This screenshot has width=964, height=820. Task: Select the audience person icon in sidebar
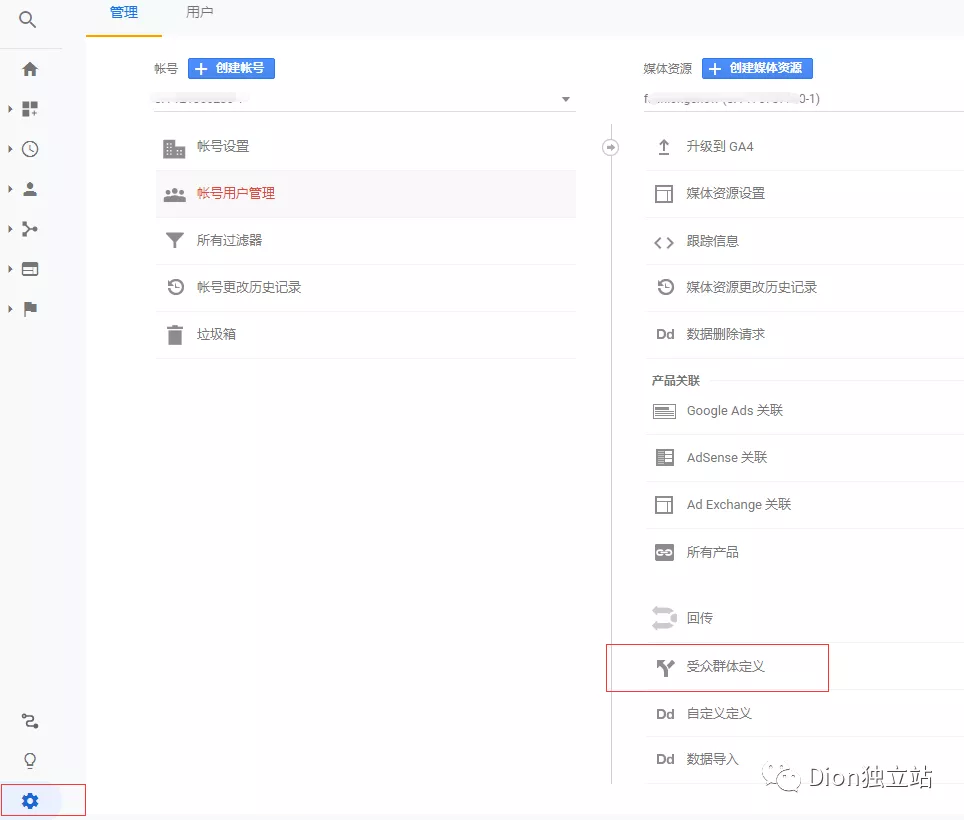(x=31, y=189)
